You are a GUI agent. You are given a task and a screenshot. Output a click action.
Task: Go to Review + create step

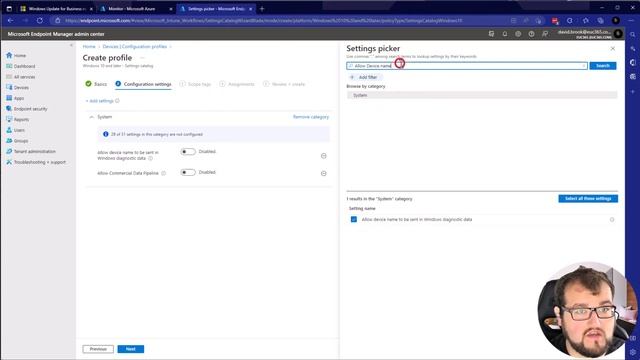pyautogui.click(x=284, y=84)
